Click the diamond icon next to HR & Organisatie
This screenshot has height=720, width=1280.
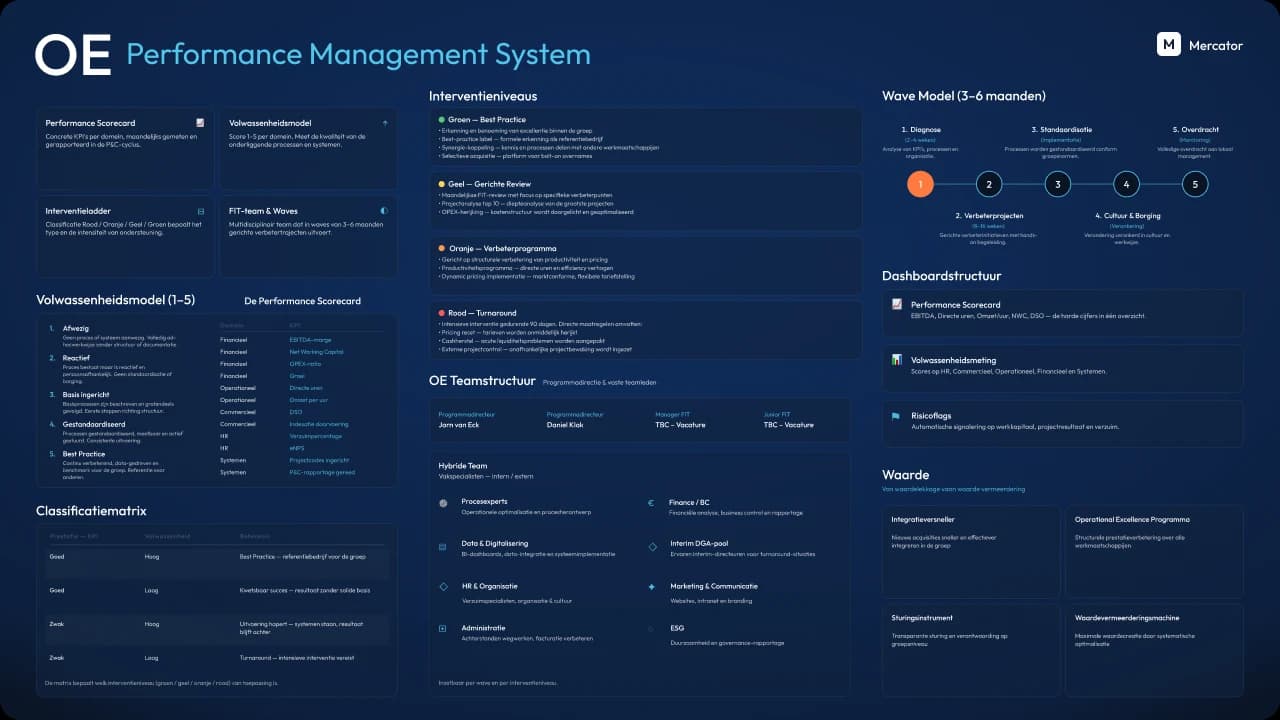pyautogui.click(x=443, y=587)
